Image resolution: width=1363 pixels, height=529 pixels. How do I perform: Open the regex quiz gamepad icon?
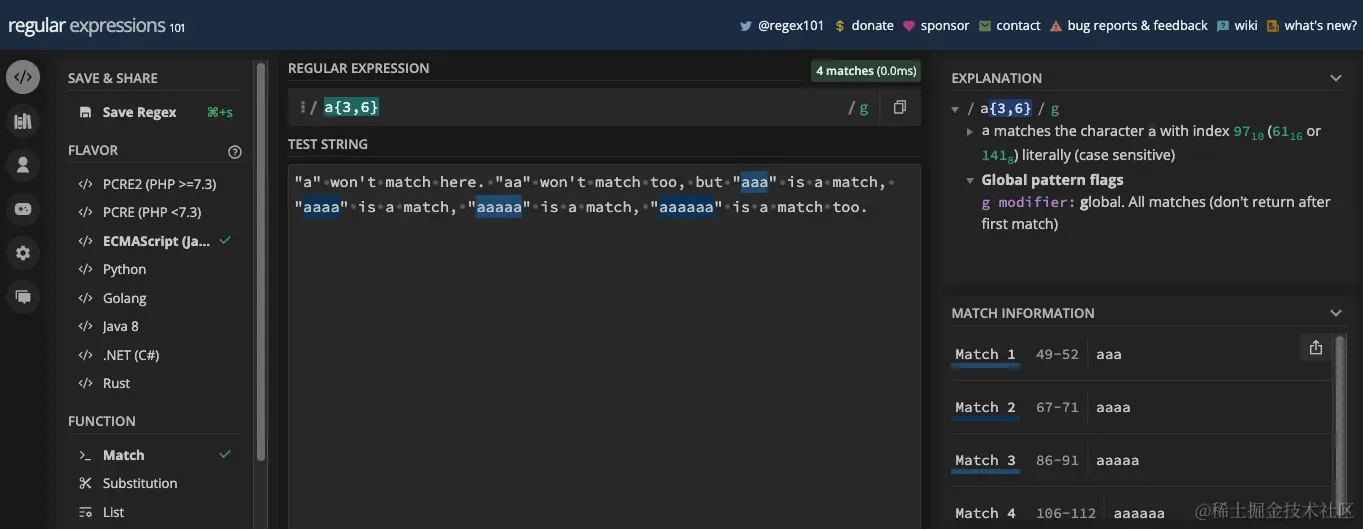click(23, 209)
